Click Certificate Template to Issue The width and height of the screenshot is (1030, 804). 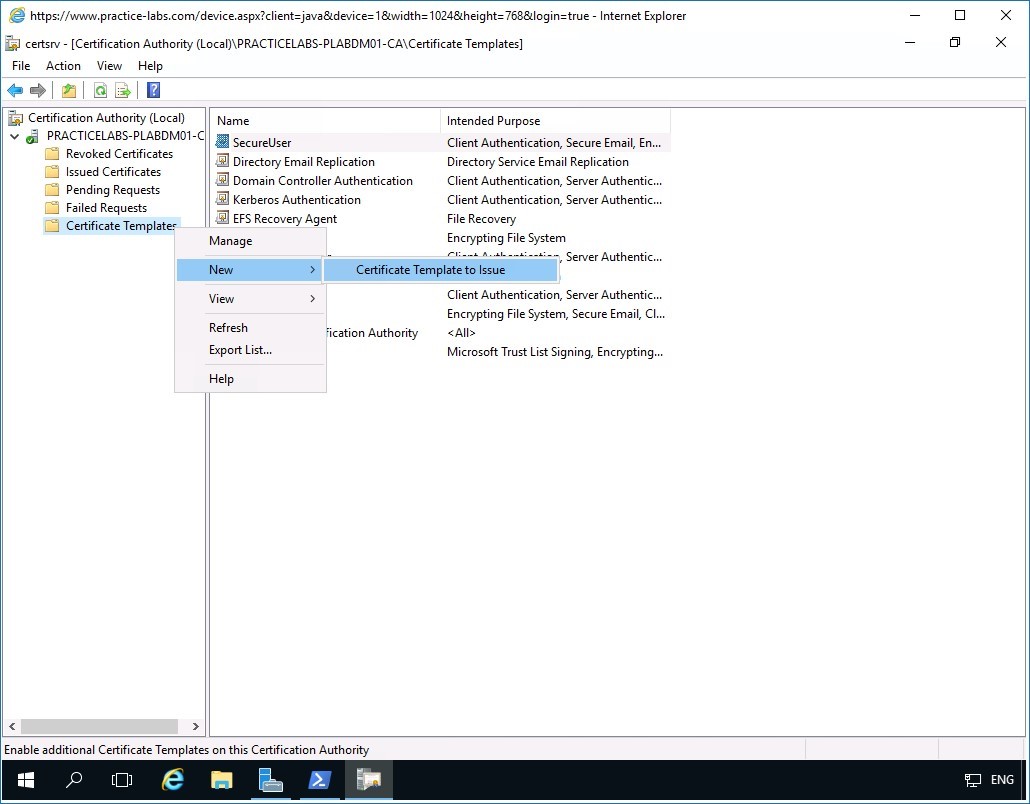(430, 269)
